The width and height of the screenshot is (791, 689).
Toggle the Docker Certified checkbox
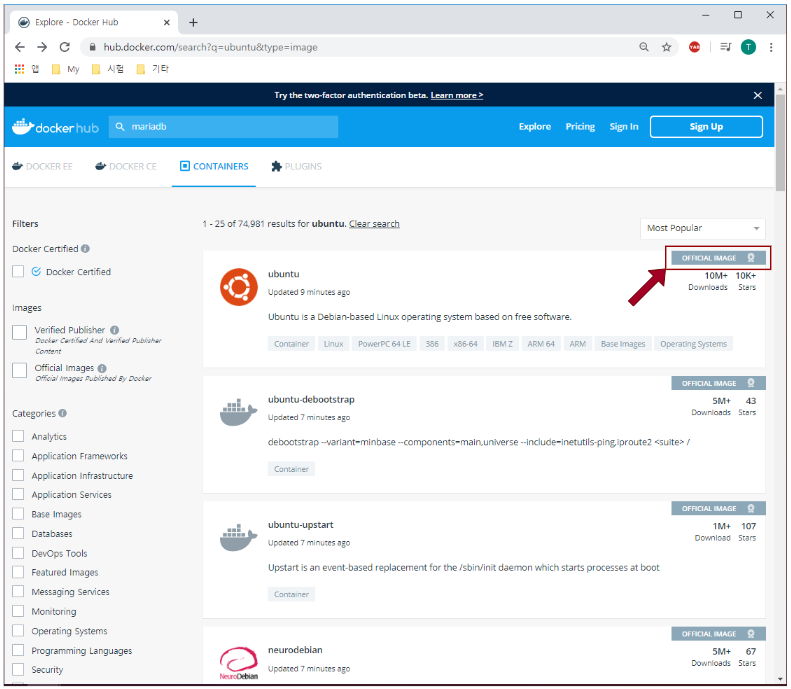(18, 271)
